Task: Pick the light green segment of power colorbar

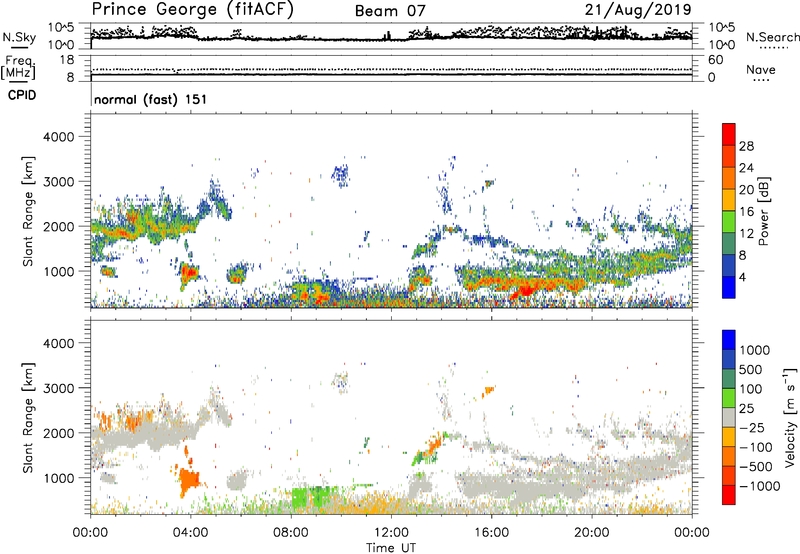Action: pos(729,222)
